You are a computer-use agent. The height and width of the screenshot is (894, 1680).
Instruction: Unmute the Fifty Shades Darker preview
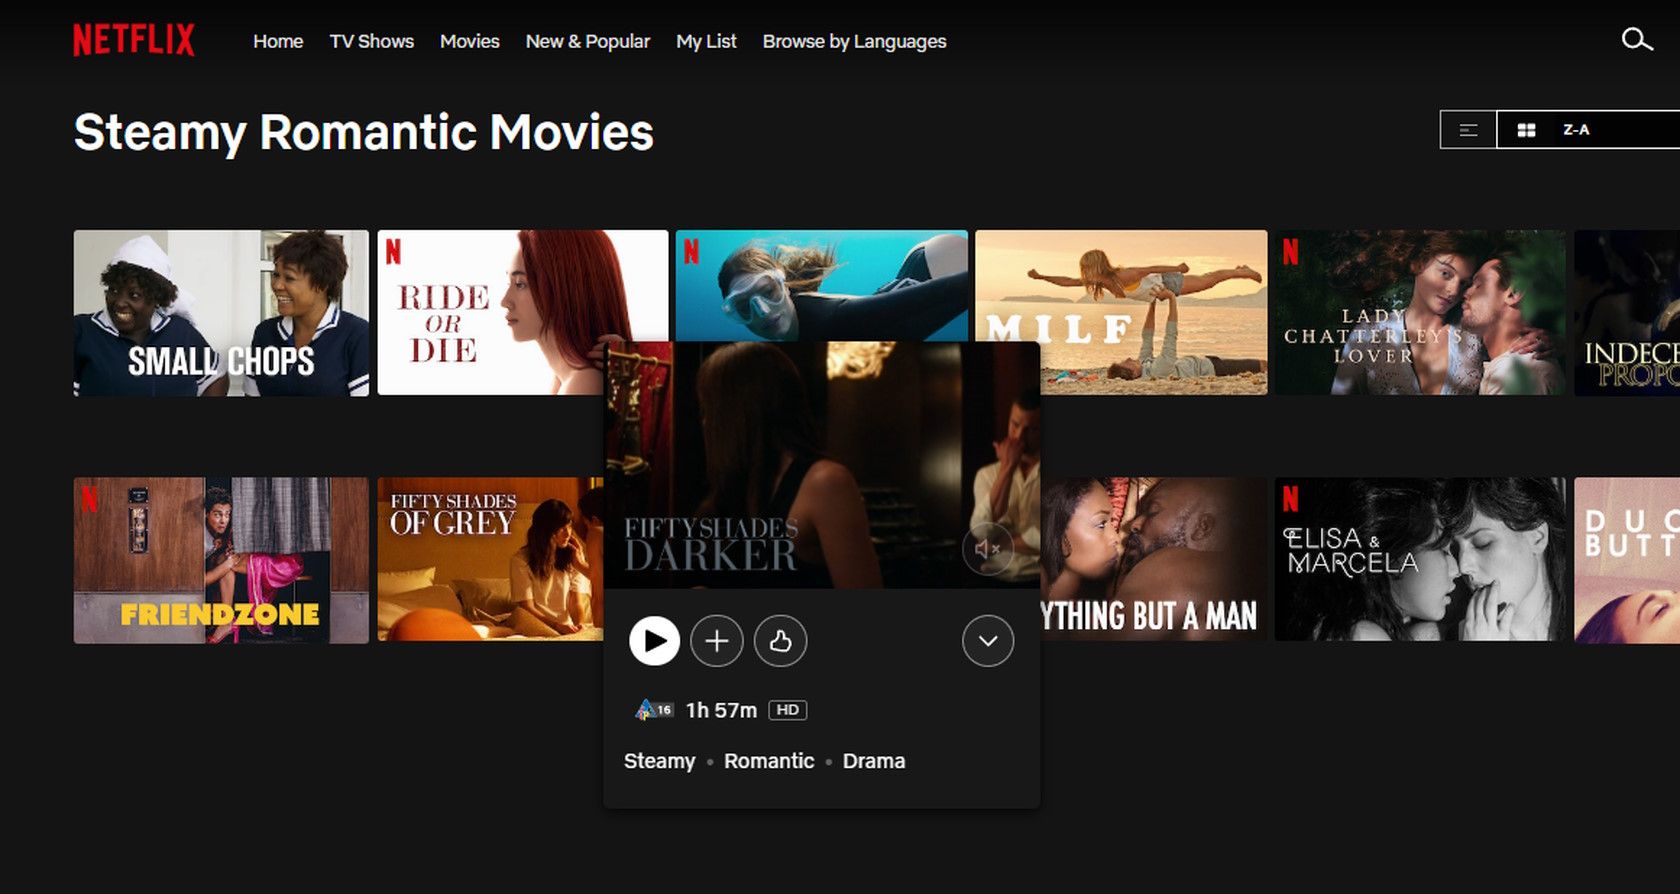[988, 548]
